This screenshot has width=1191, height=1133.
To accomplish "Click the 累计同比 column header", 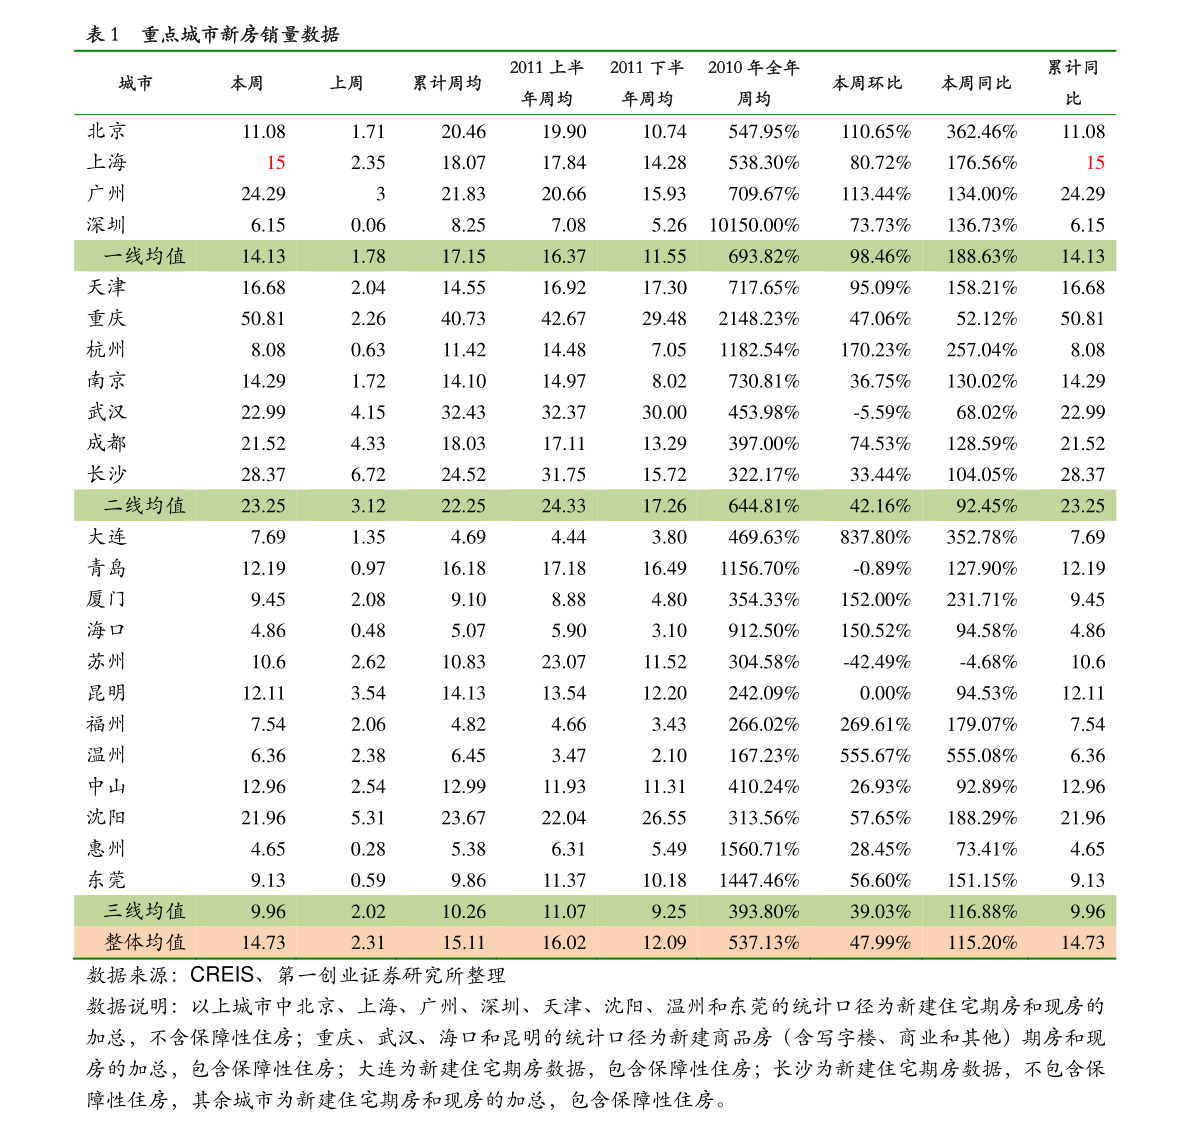I will (1073, 83).
